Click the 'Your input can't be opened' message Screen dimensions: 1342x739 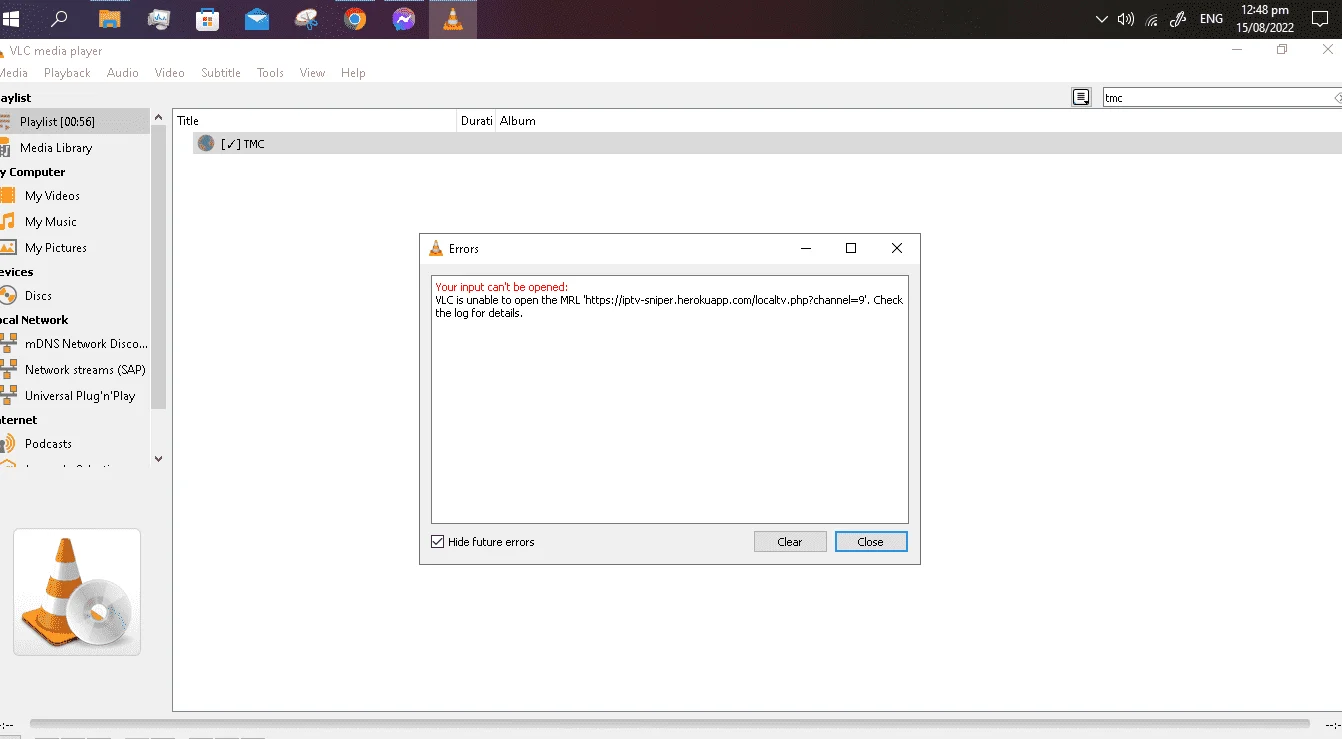501,287
